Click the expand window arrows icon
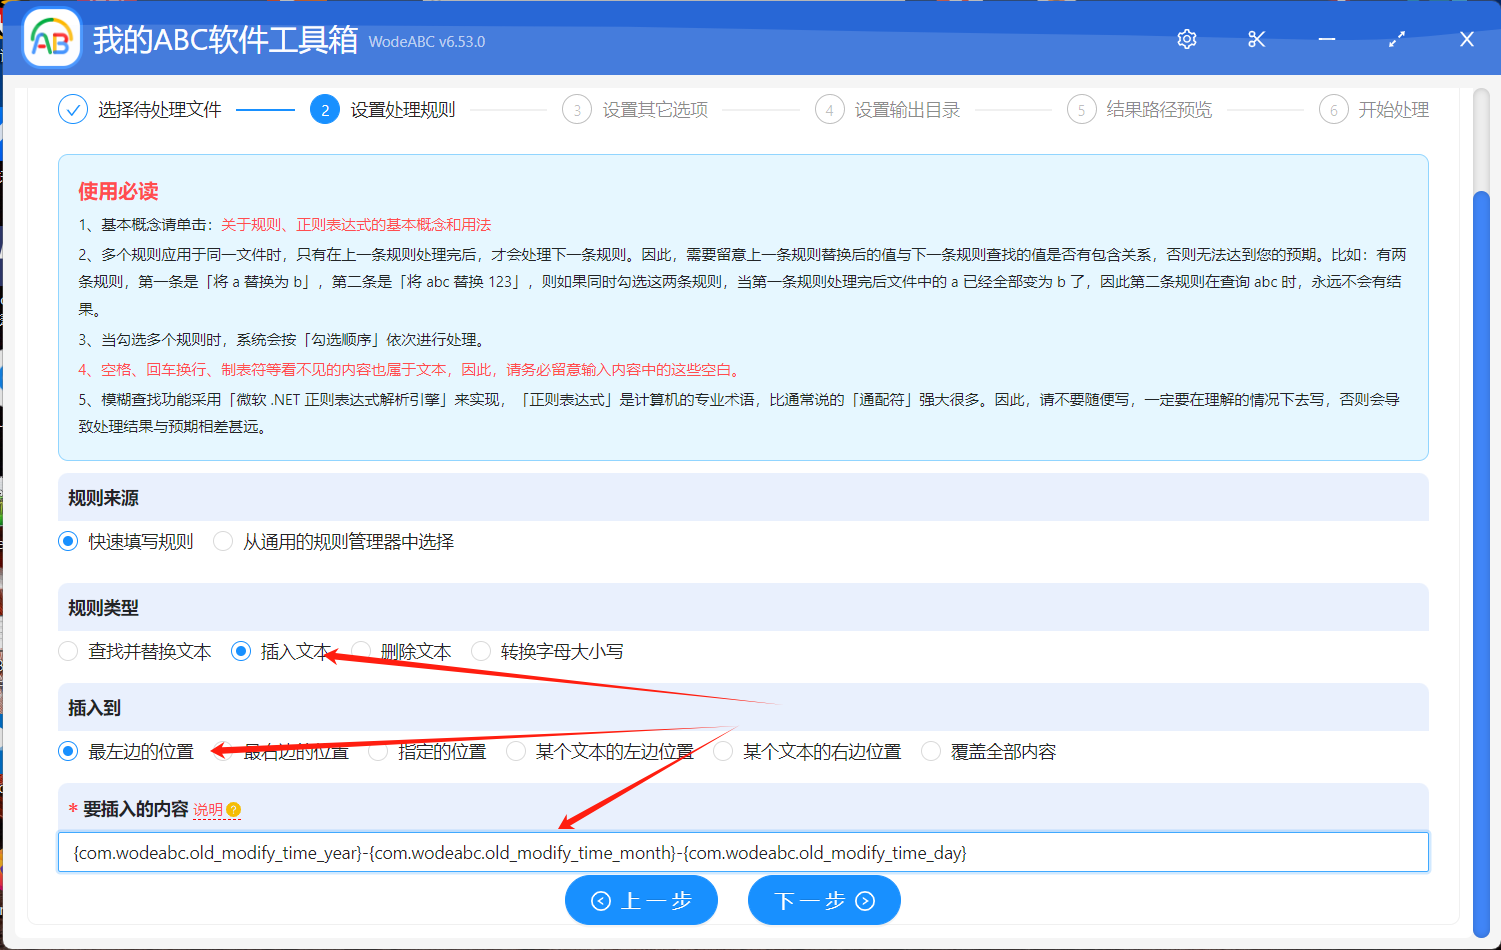 click(1397, 39)
